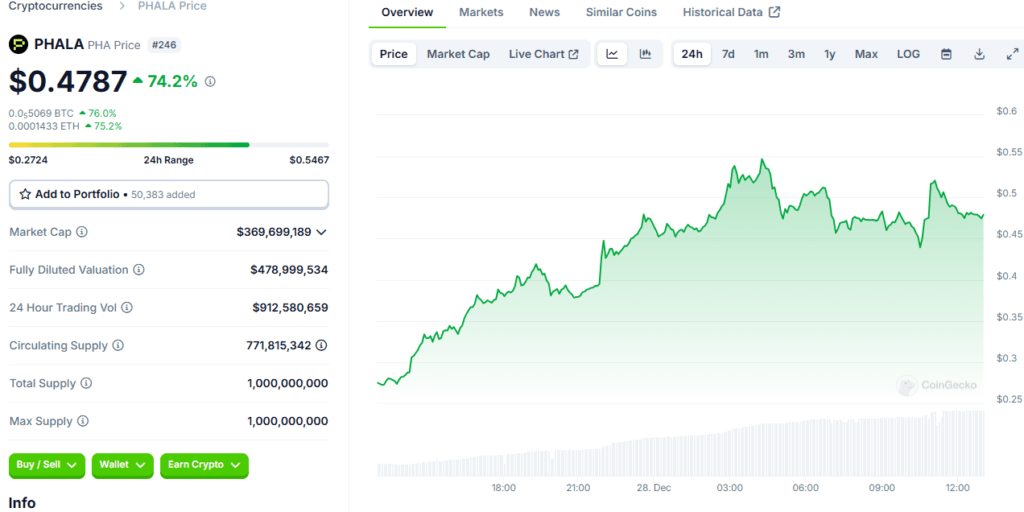
Task: Show 24 Hour Trading Vol info icon
Action: point(127,308)
